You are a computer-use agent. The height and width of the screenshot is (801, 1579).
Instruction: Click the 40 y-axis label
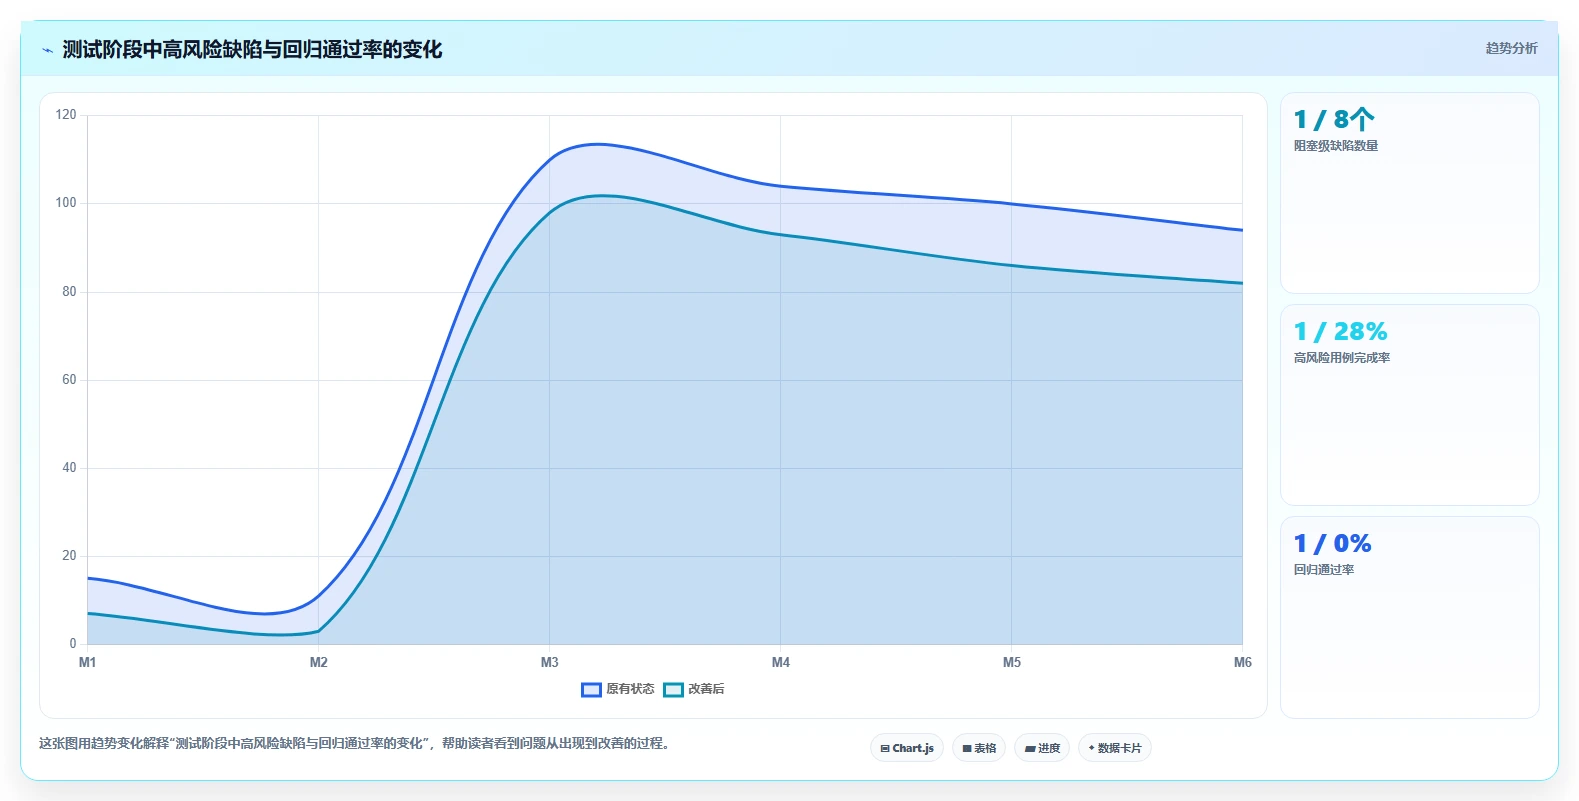(69, 468)
